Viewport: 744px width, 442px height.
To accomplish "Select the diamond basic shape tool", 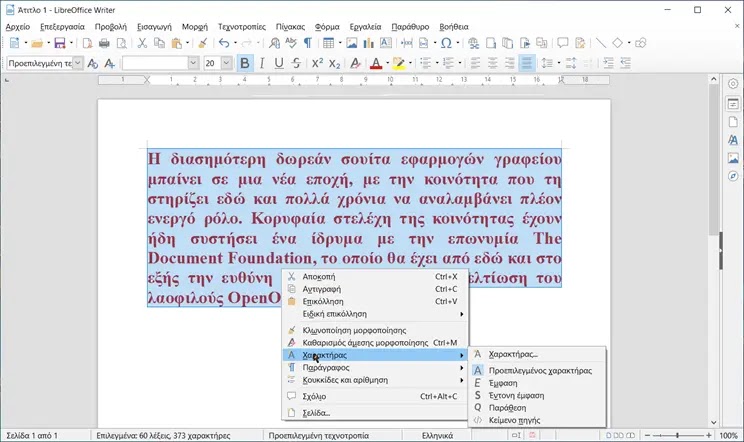I will point(617,43).
